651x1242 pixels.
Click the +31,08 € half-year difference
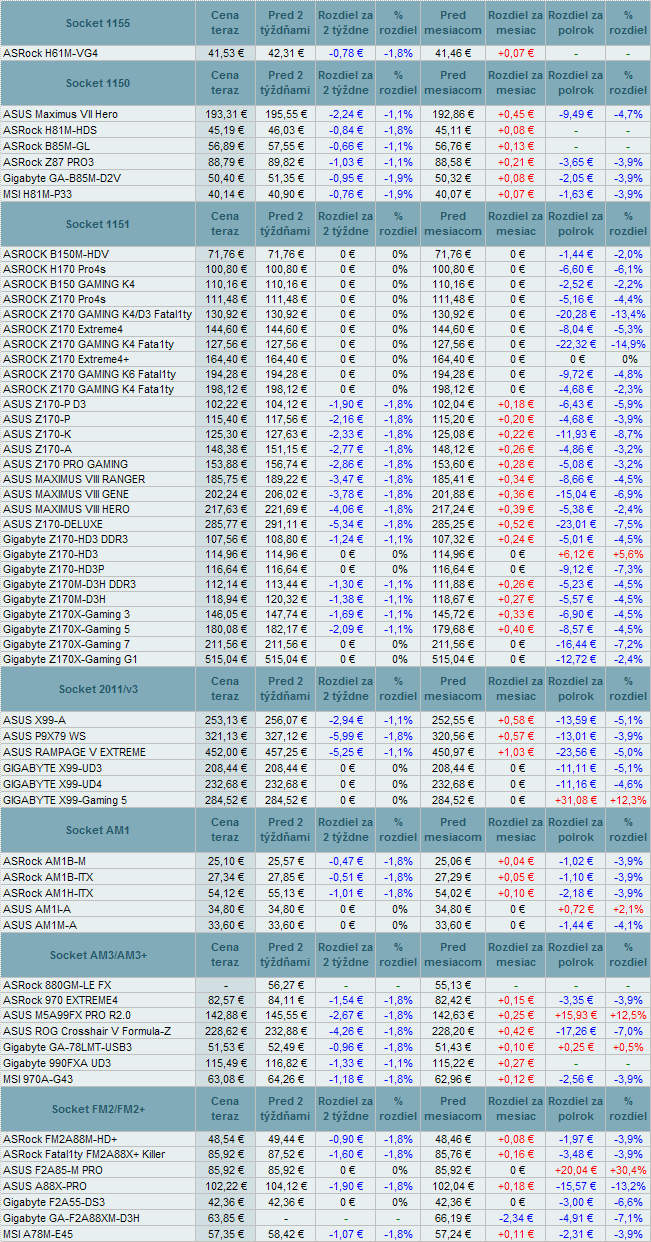[576, 800]
